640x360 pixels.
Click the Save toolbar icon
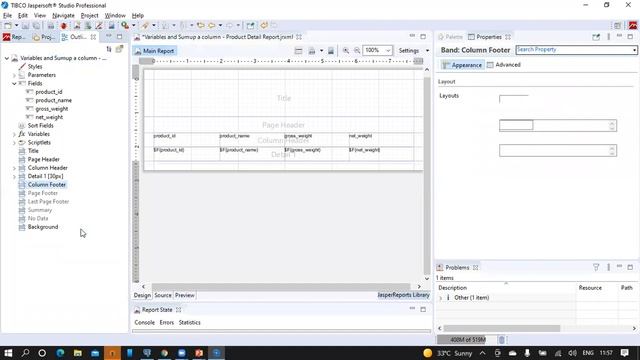click(x=25, y=25)
